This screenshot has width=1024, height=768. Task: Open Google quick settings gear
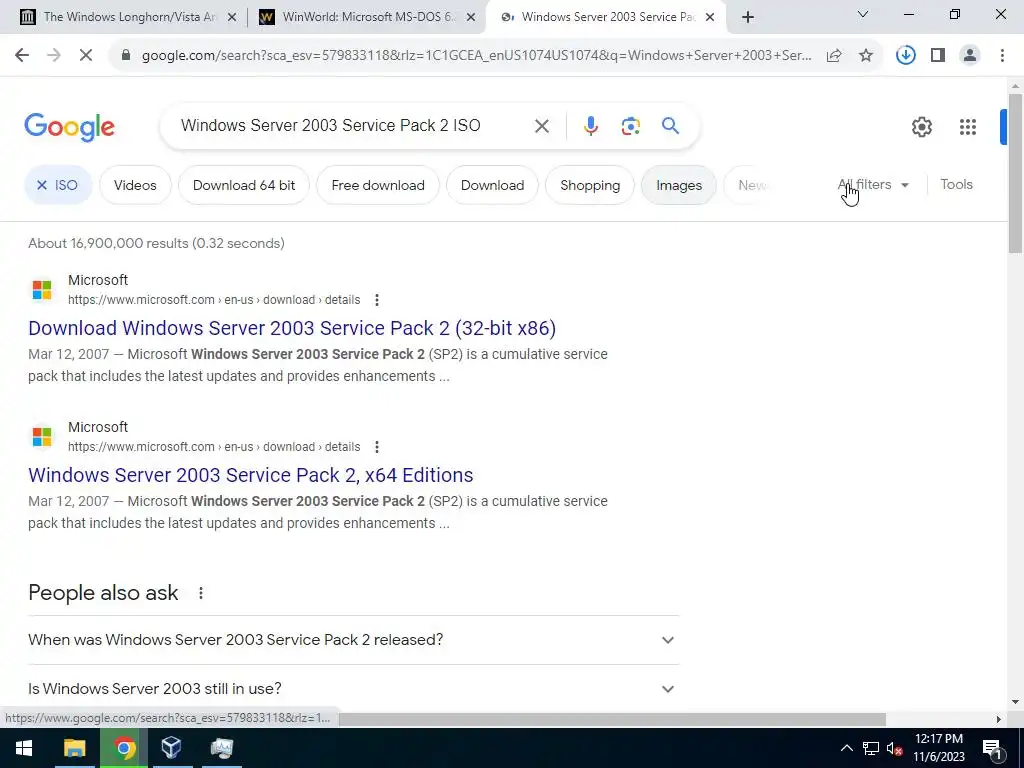(921, 127)
